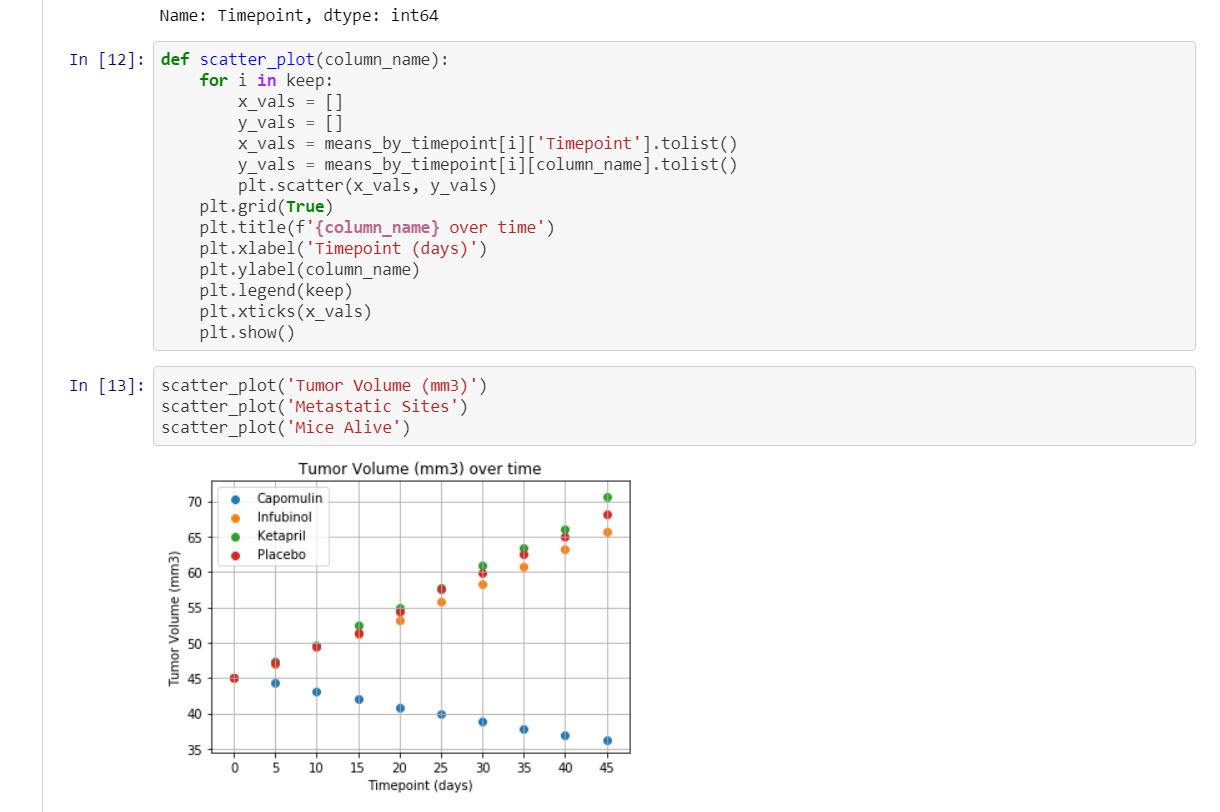Click the scatter_plot('Metastatic Sites') line
The image size is (1220, 812).
coord(314,407)
